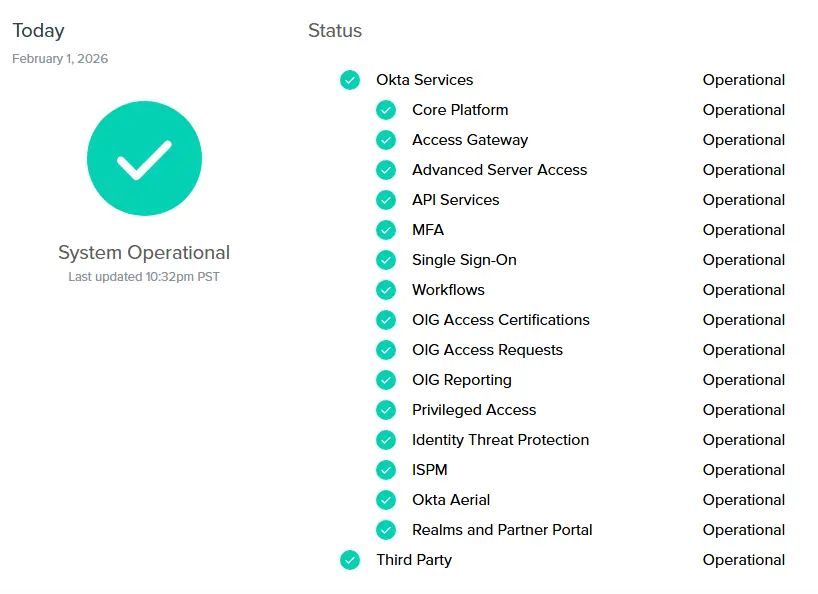Click the MFA checkmark status icon

[386, 230]
